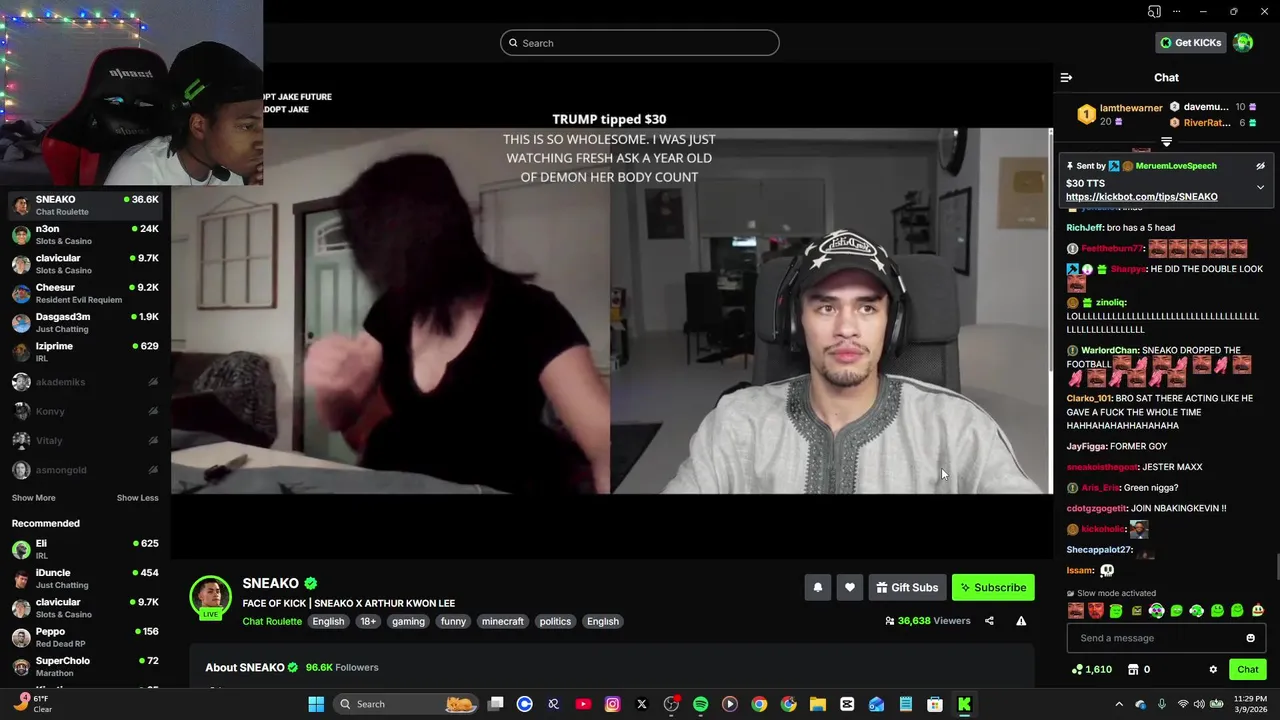The width and height of the screenshot is (1280, 720).
Task: Expand followed list with Show More
Action: pos(33,498)
